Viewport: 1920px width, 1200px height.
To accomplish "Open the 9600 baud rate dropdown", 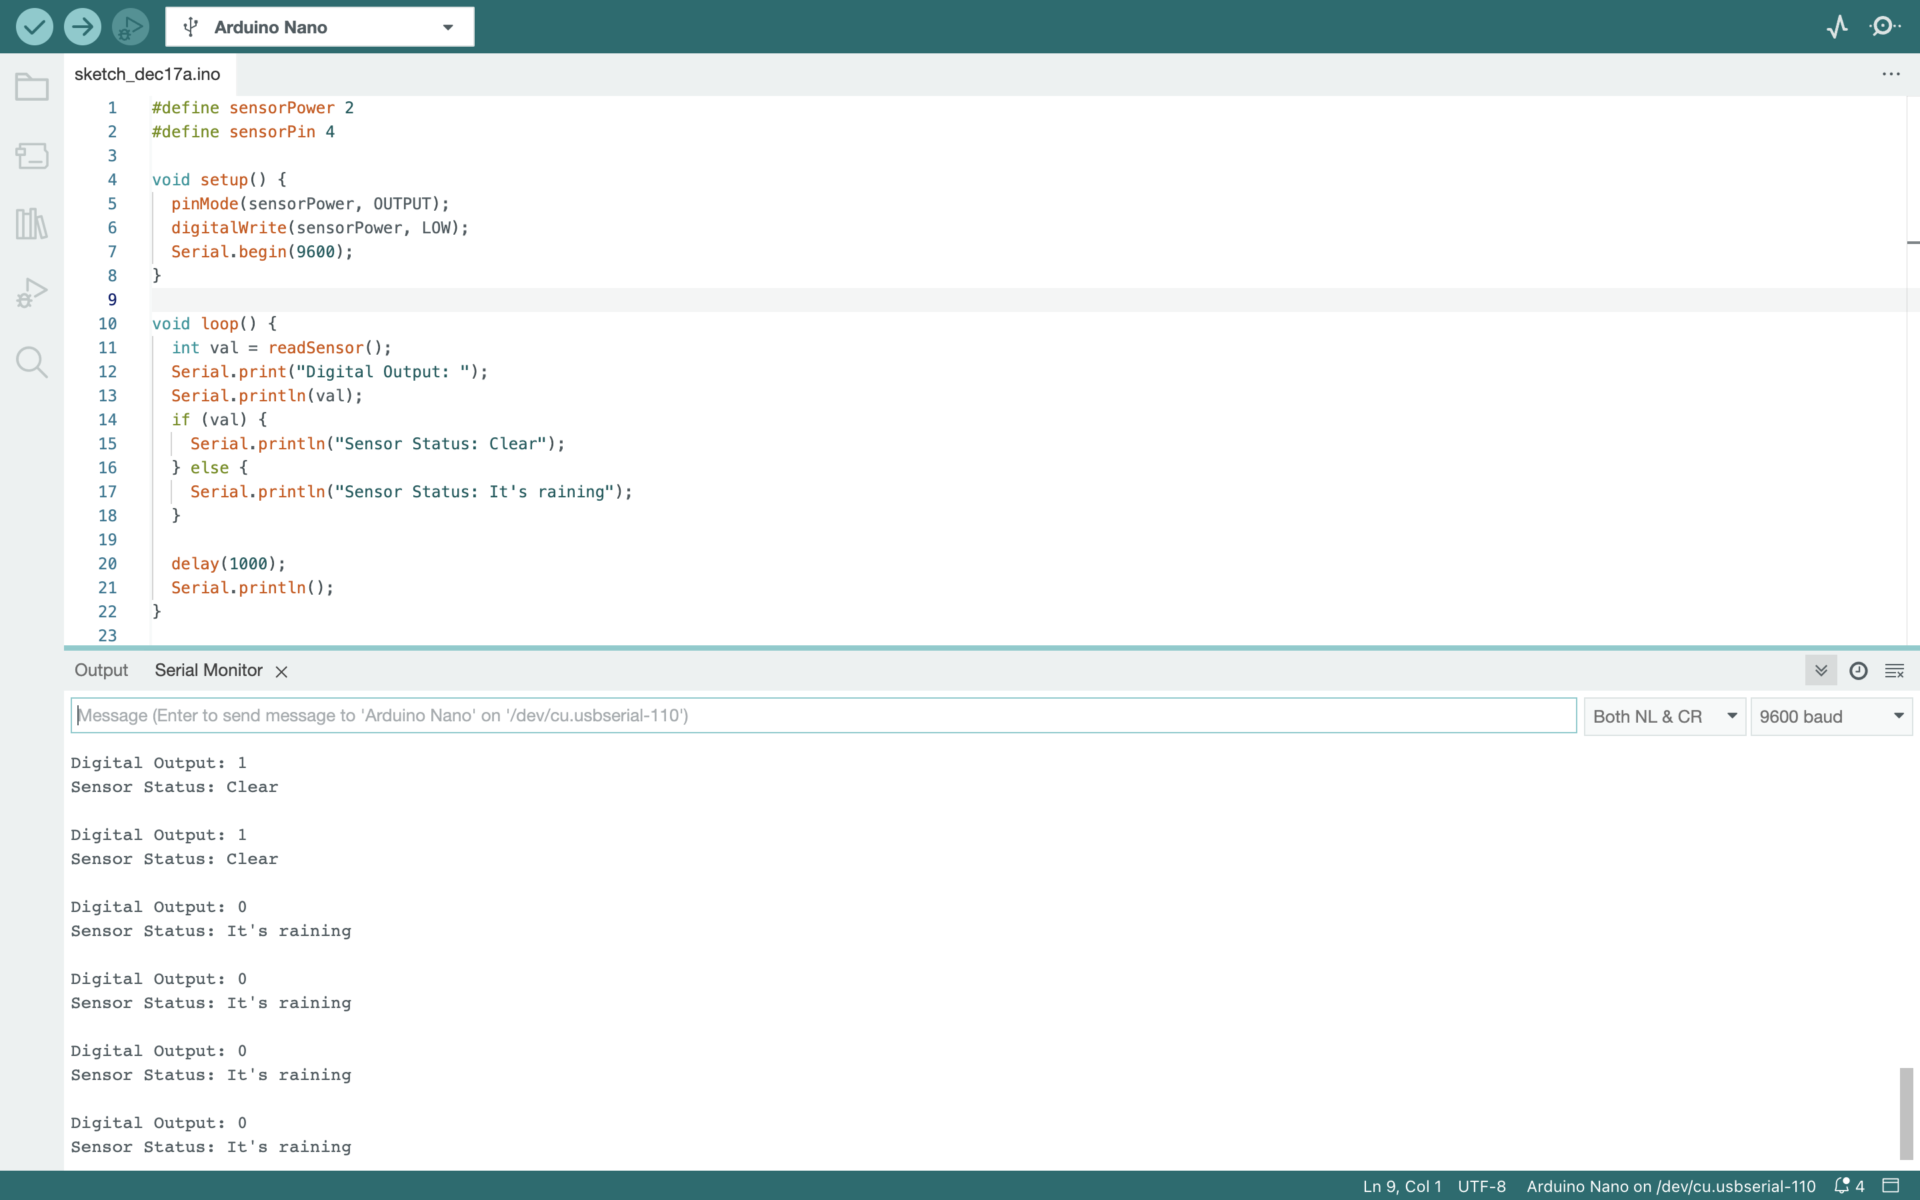I will click(1830, 717).
